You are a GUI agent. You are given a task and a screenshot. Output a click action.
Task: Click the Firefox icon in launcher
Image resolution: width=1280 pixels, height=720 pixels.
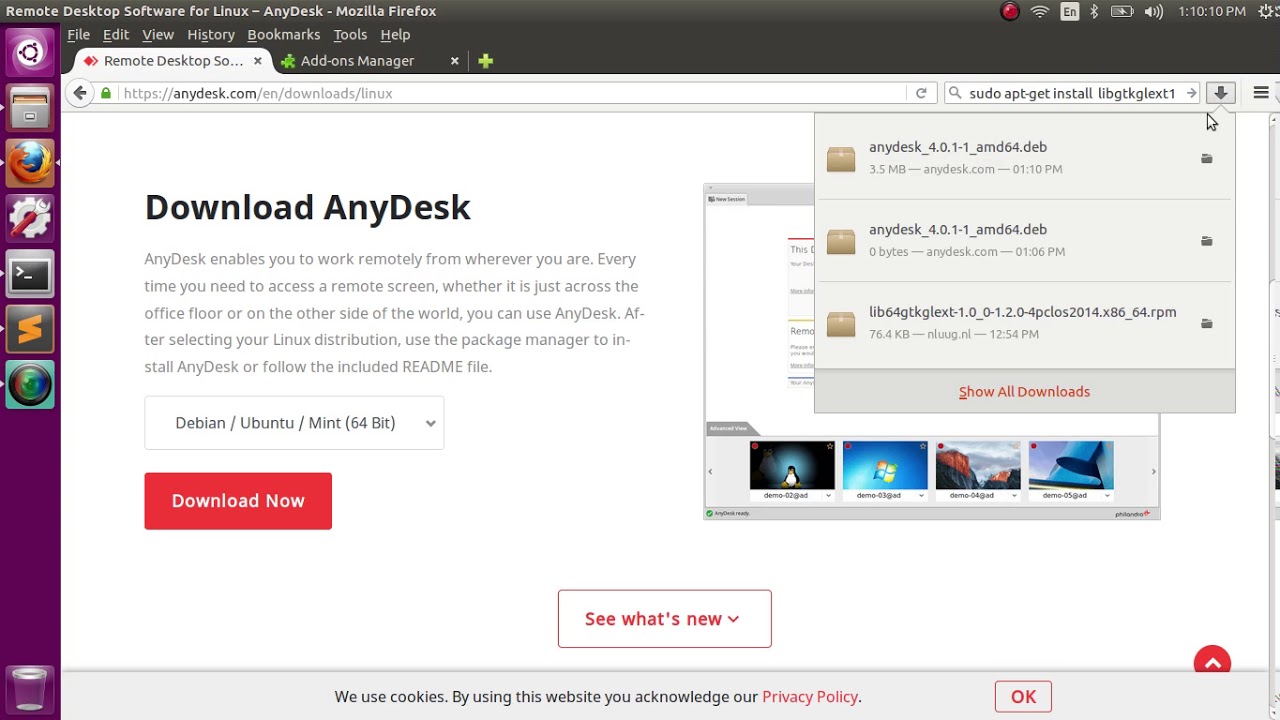[x=30, y=163]
